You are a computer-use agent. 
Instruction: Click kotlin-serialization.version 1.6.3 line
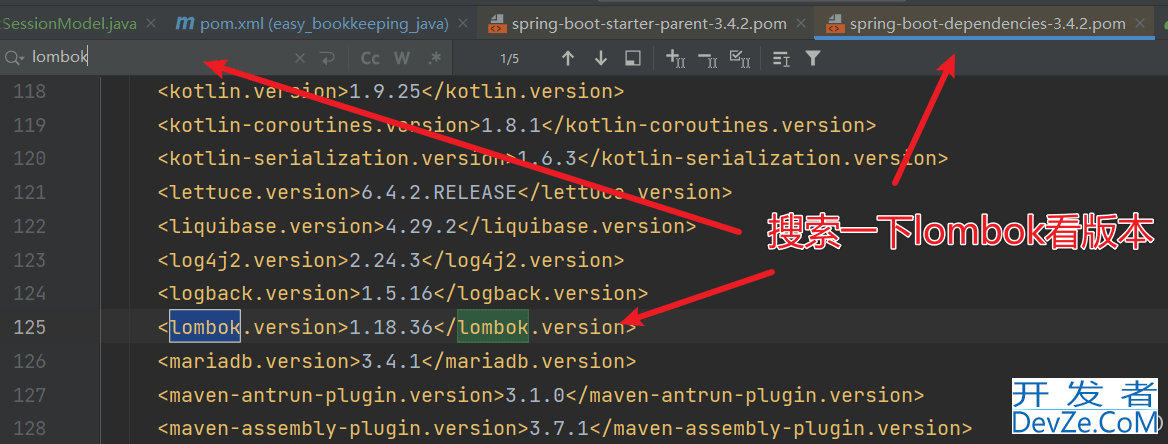[553, 159]
